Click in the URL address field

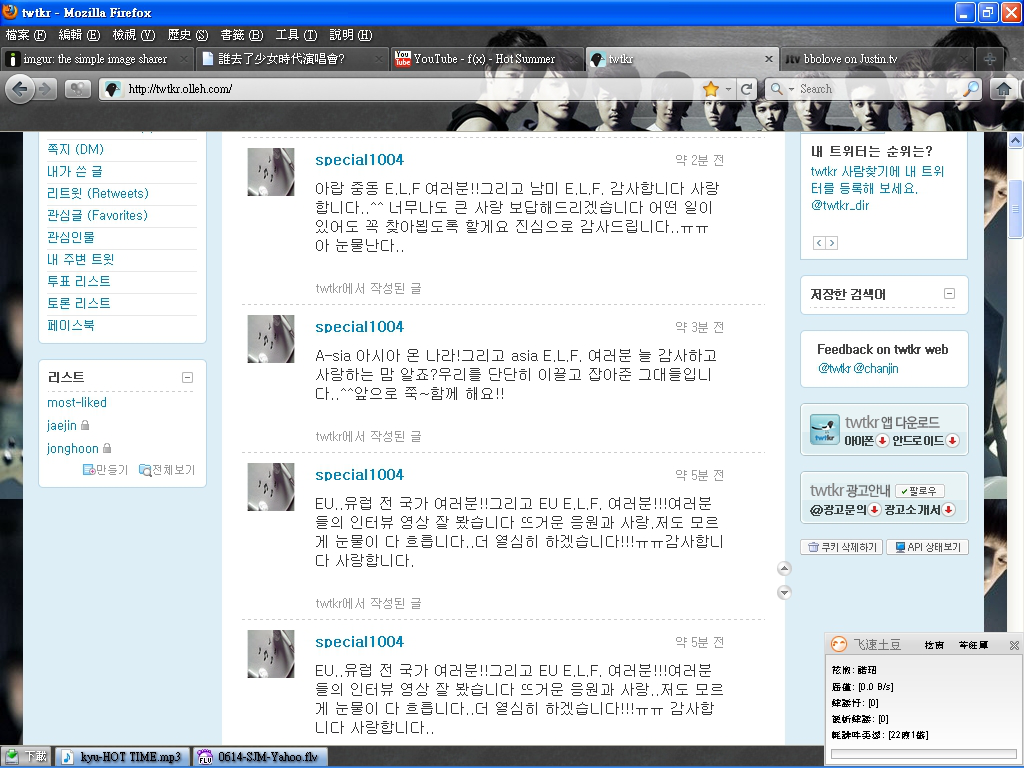[411, 89]
